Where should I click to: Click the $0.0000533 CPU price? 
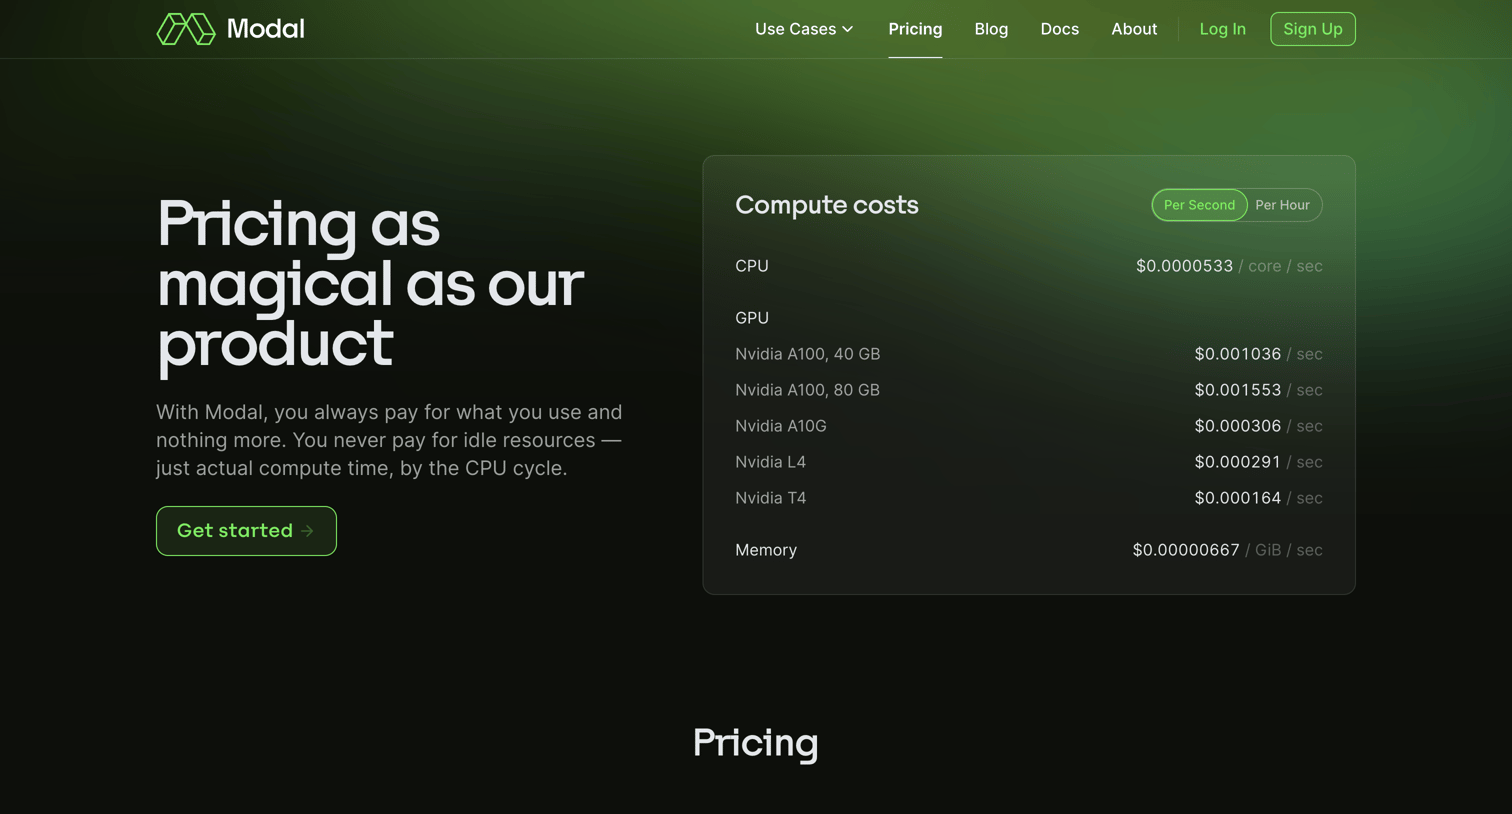pyautogui.click(x=1184, y=266)
